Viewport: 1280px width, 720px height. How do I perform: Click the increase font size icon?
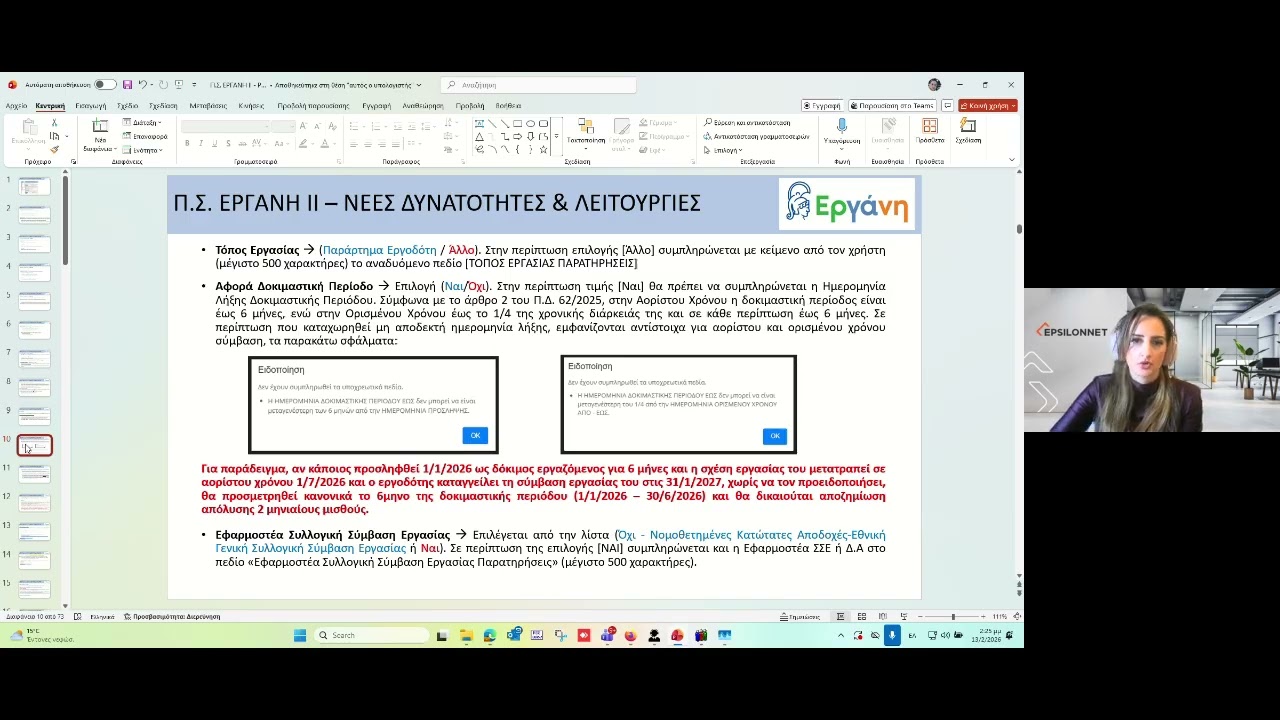[304, 126]
